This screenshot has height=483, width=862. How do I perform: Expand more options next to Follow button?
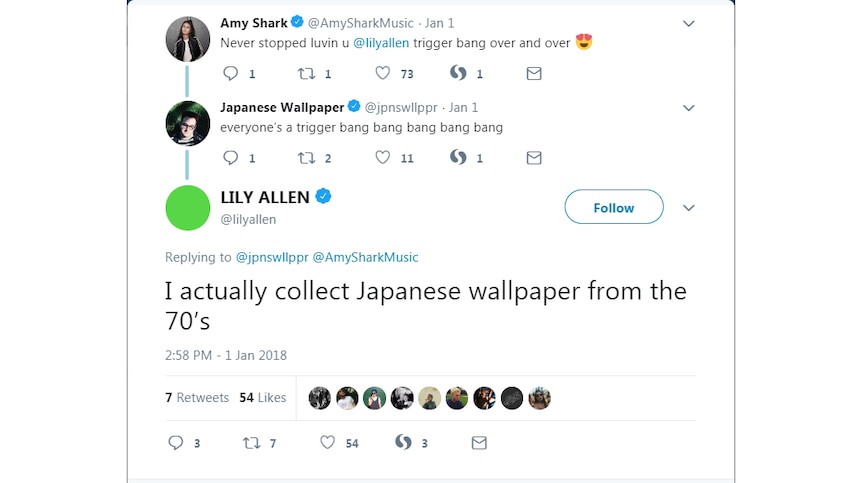pyautogui.click(x=688, y=208)
